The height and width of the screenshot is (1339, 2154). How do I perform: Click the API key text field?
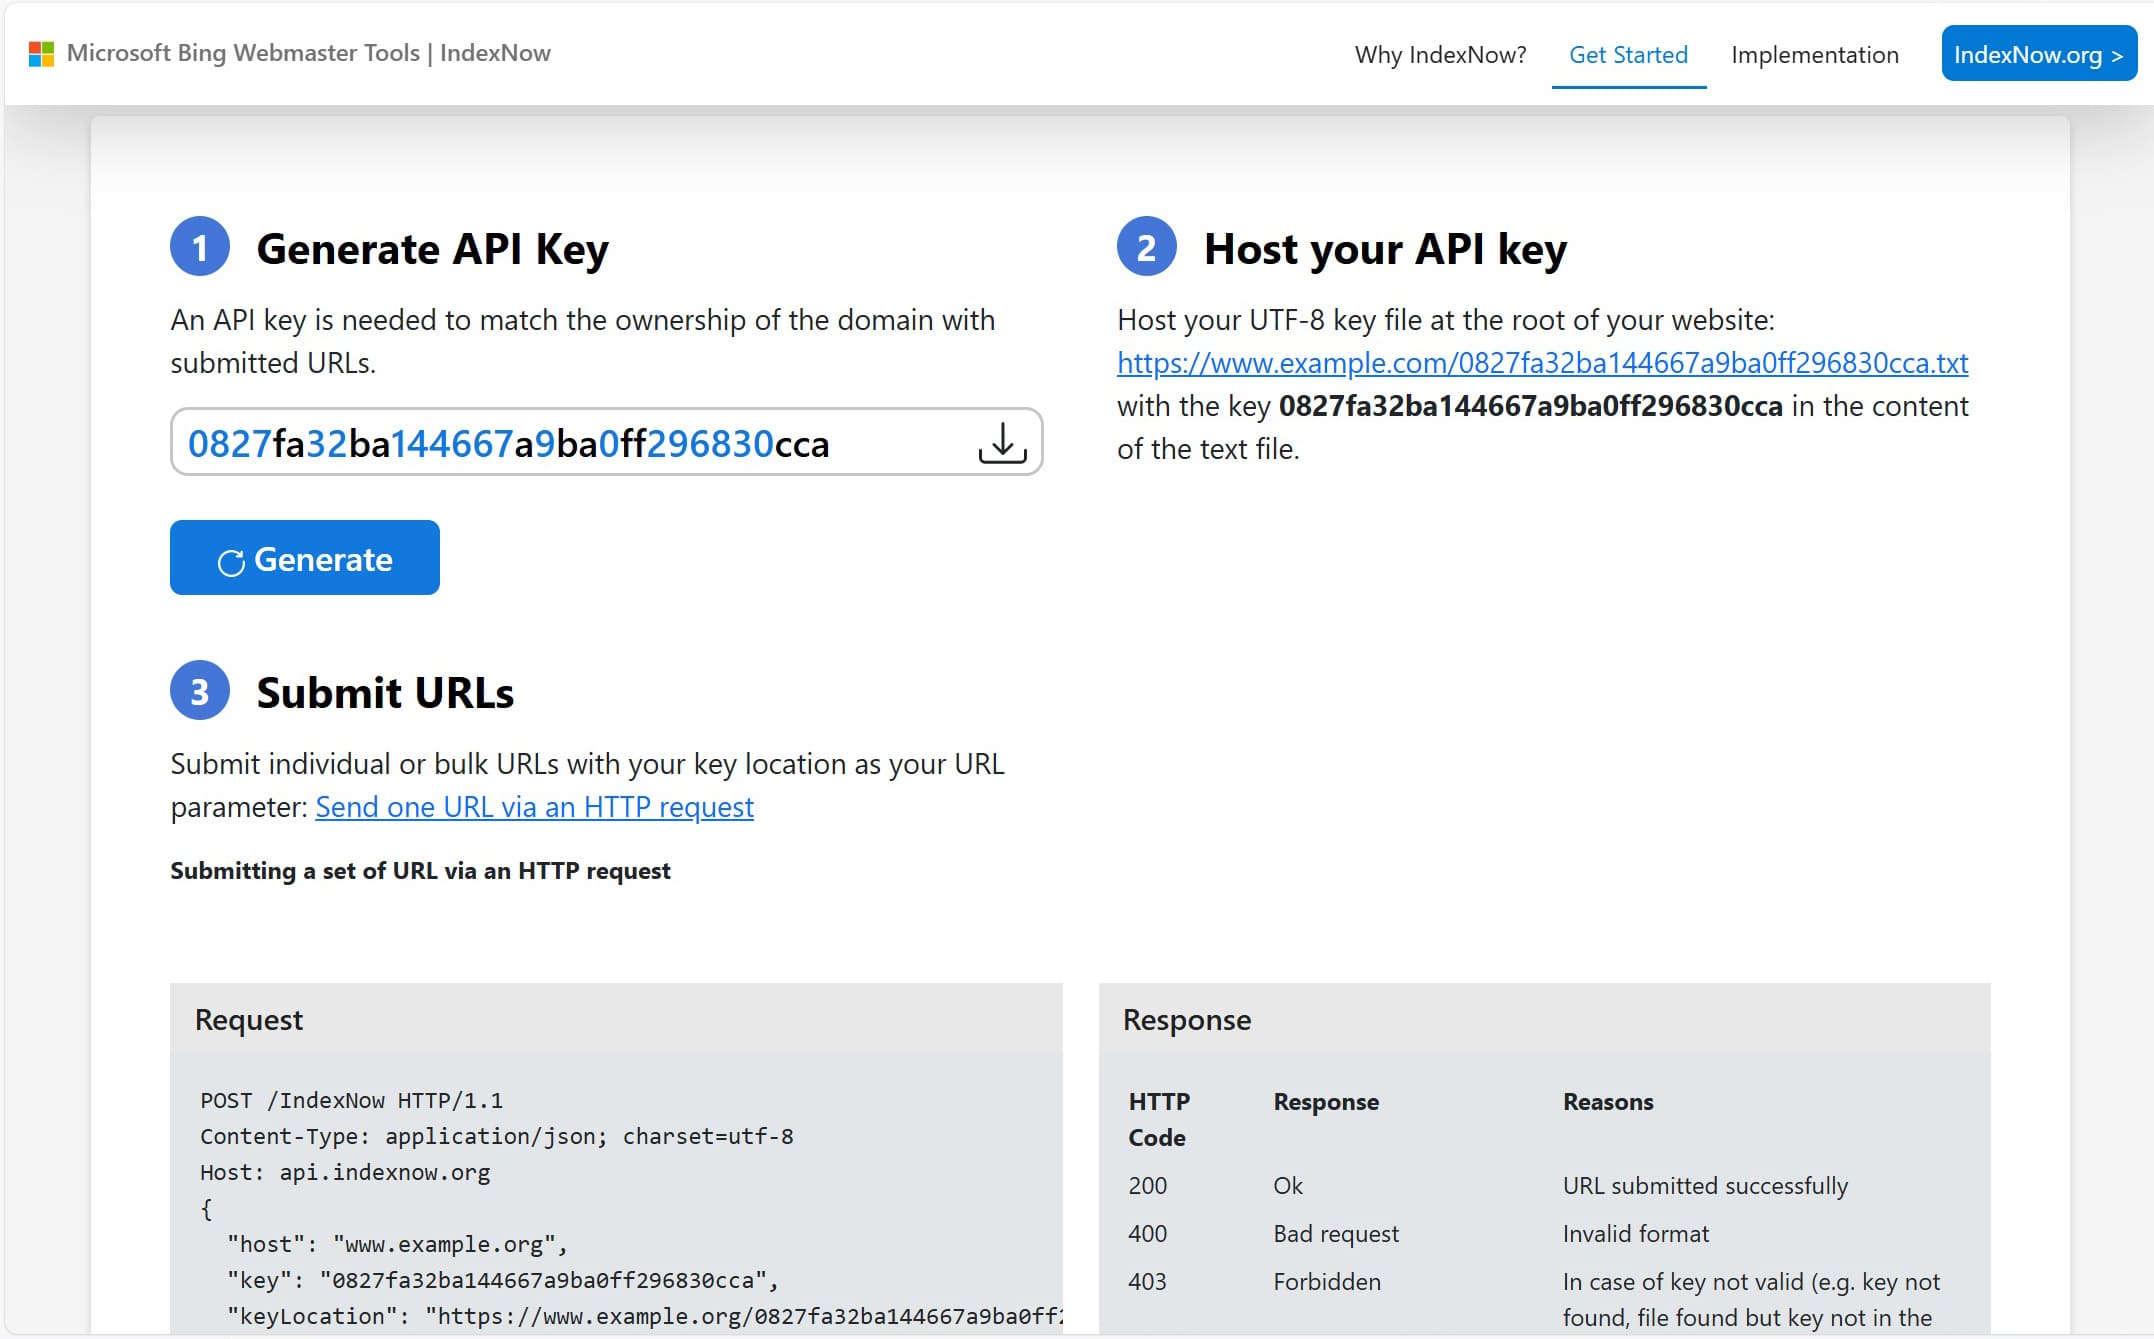[x=606, y=442]
